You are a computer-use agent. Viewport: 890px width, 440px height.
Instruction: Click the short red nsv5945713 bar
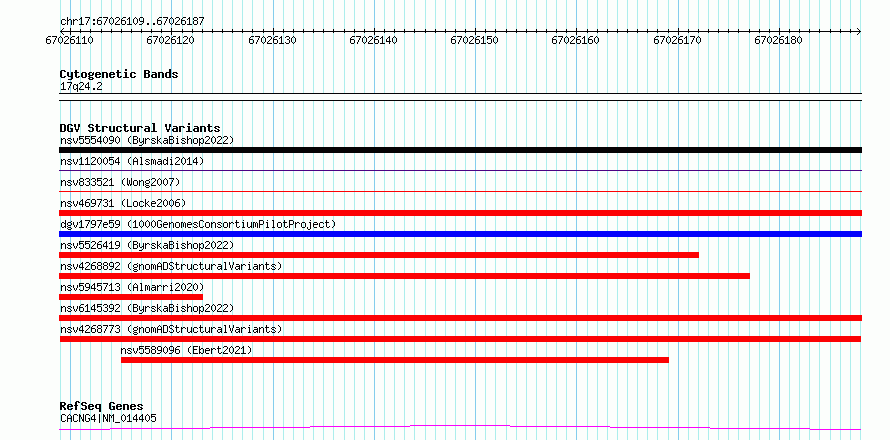click(x=131, y=297)
